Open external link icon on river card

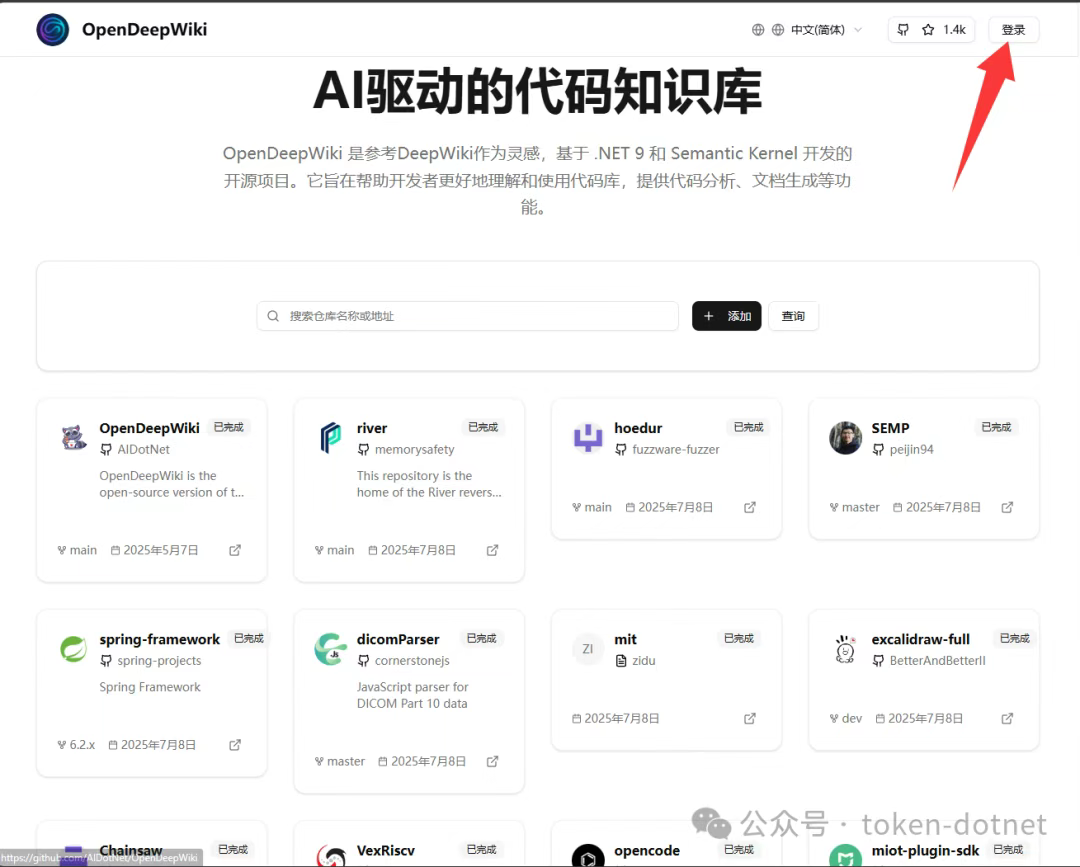[492, 550]
